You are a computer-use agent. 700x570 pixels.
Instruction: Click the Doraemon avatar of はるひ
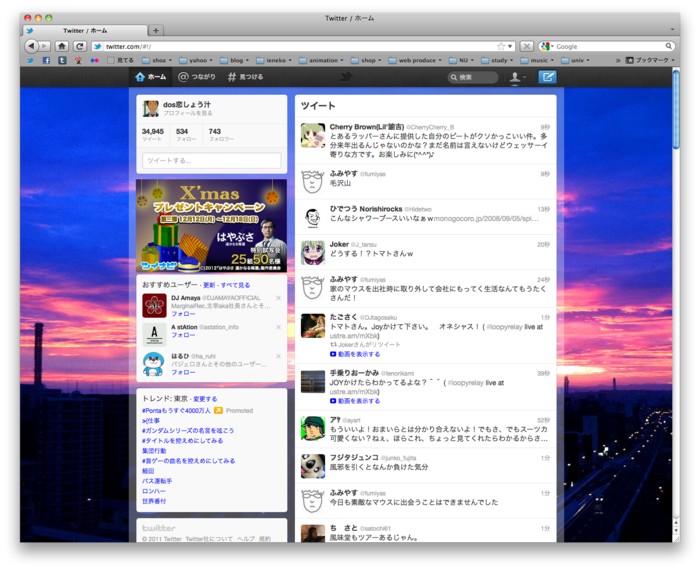154,364
